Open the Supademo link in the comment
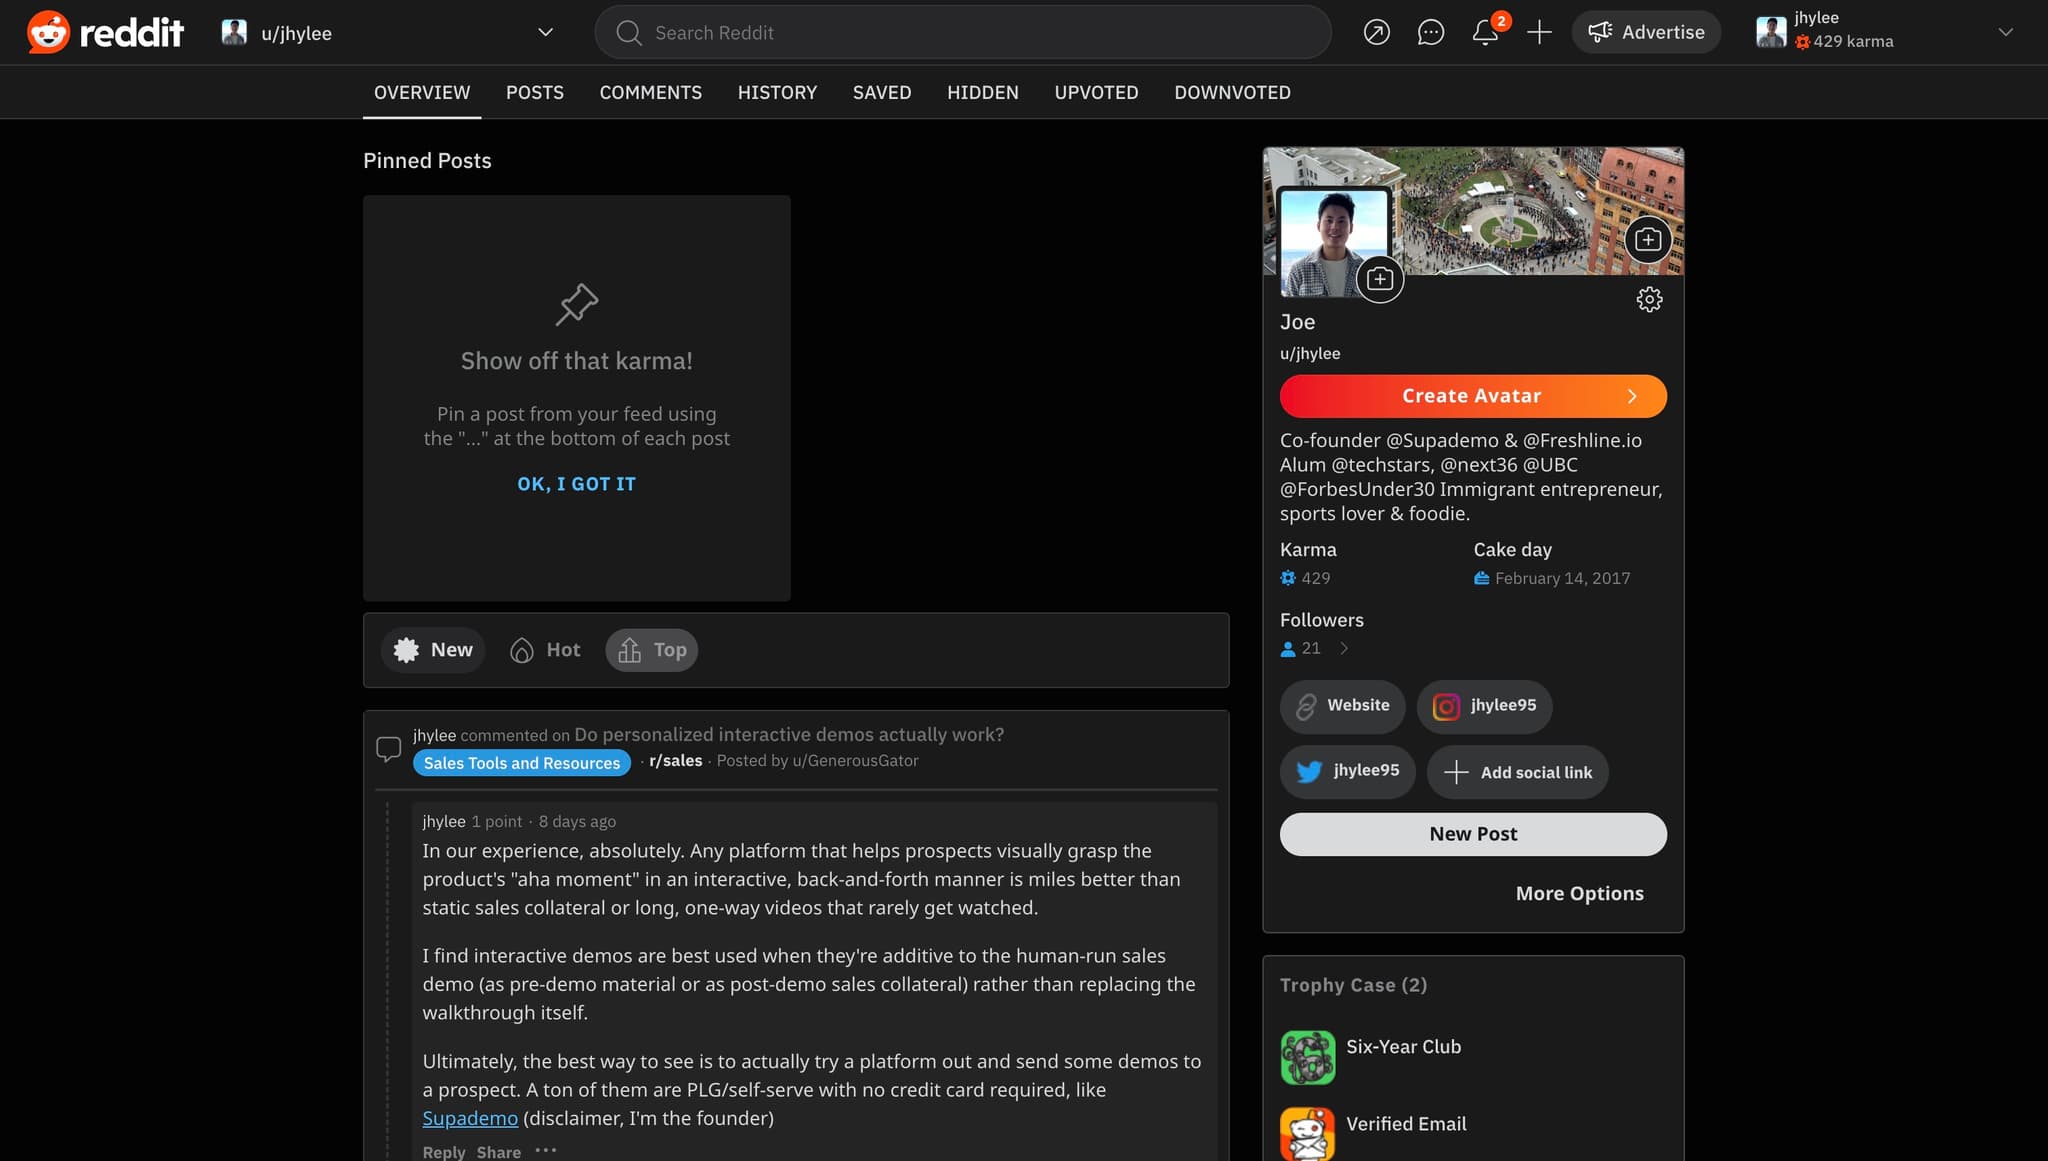 470,1118
